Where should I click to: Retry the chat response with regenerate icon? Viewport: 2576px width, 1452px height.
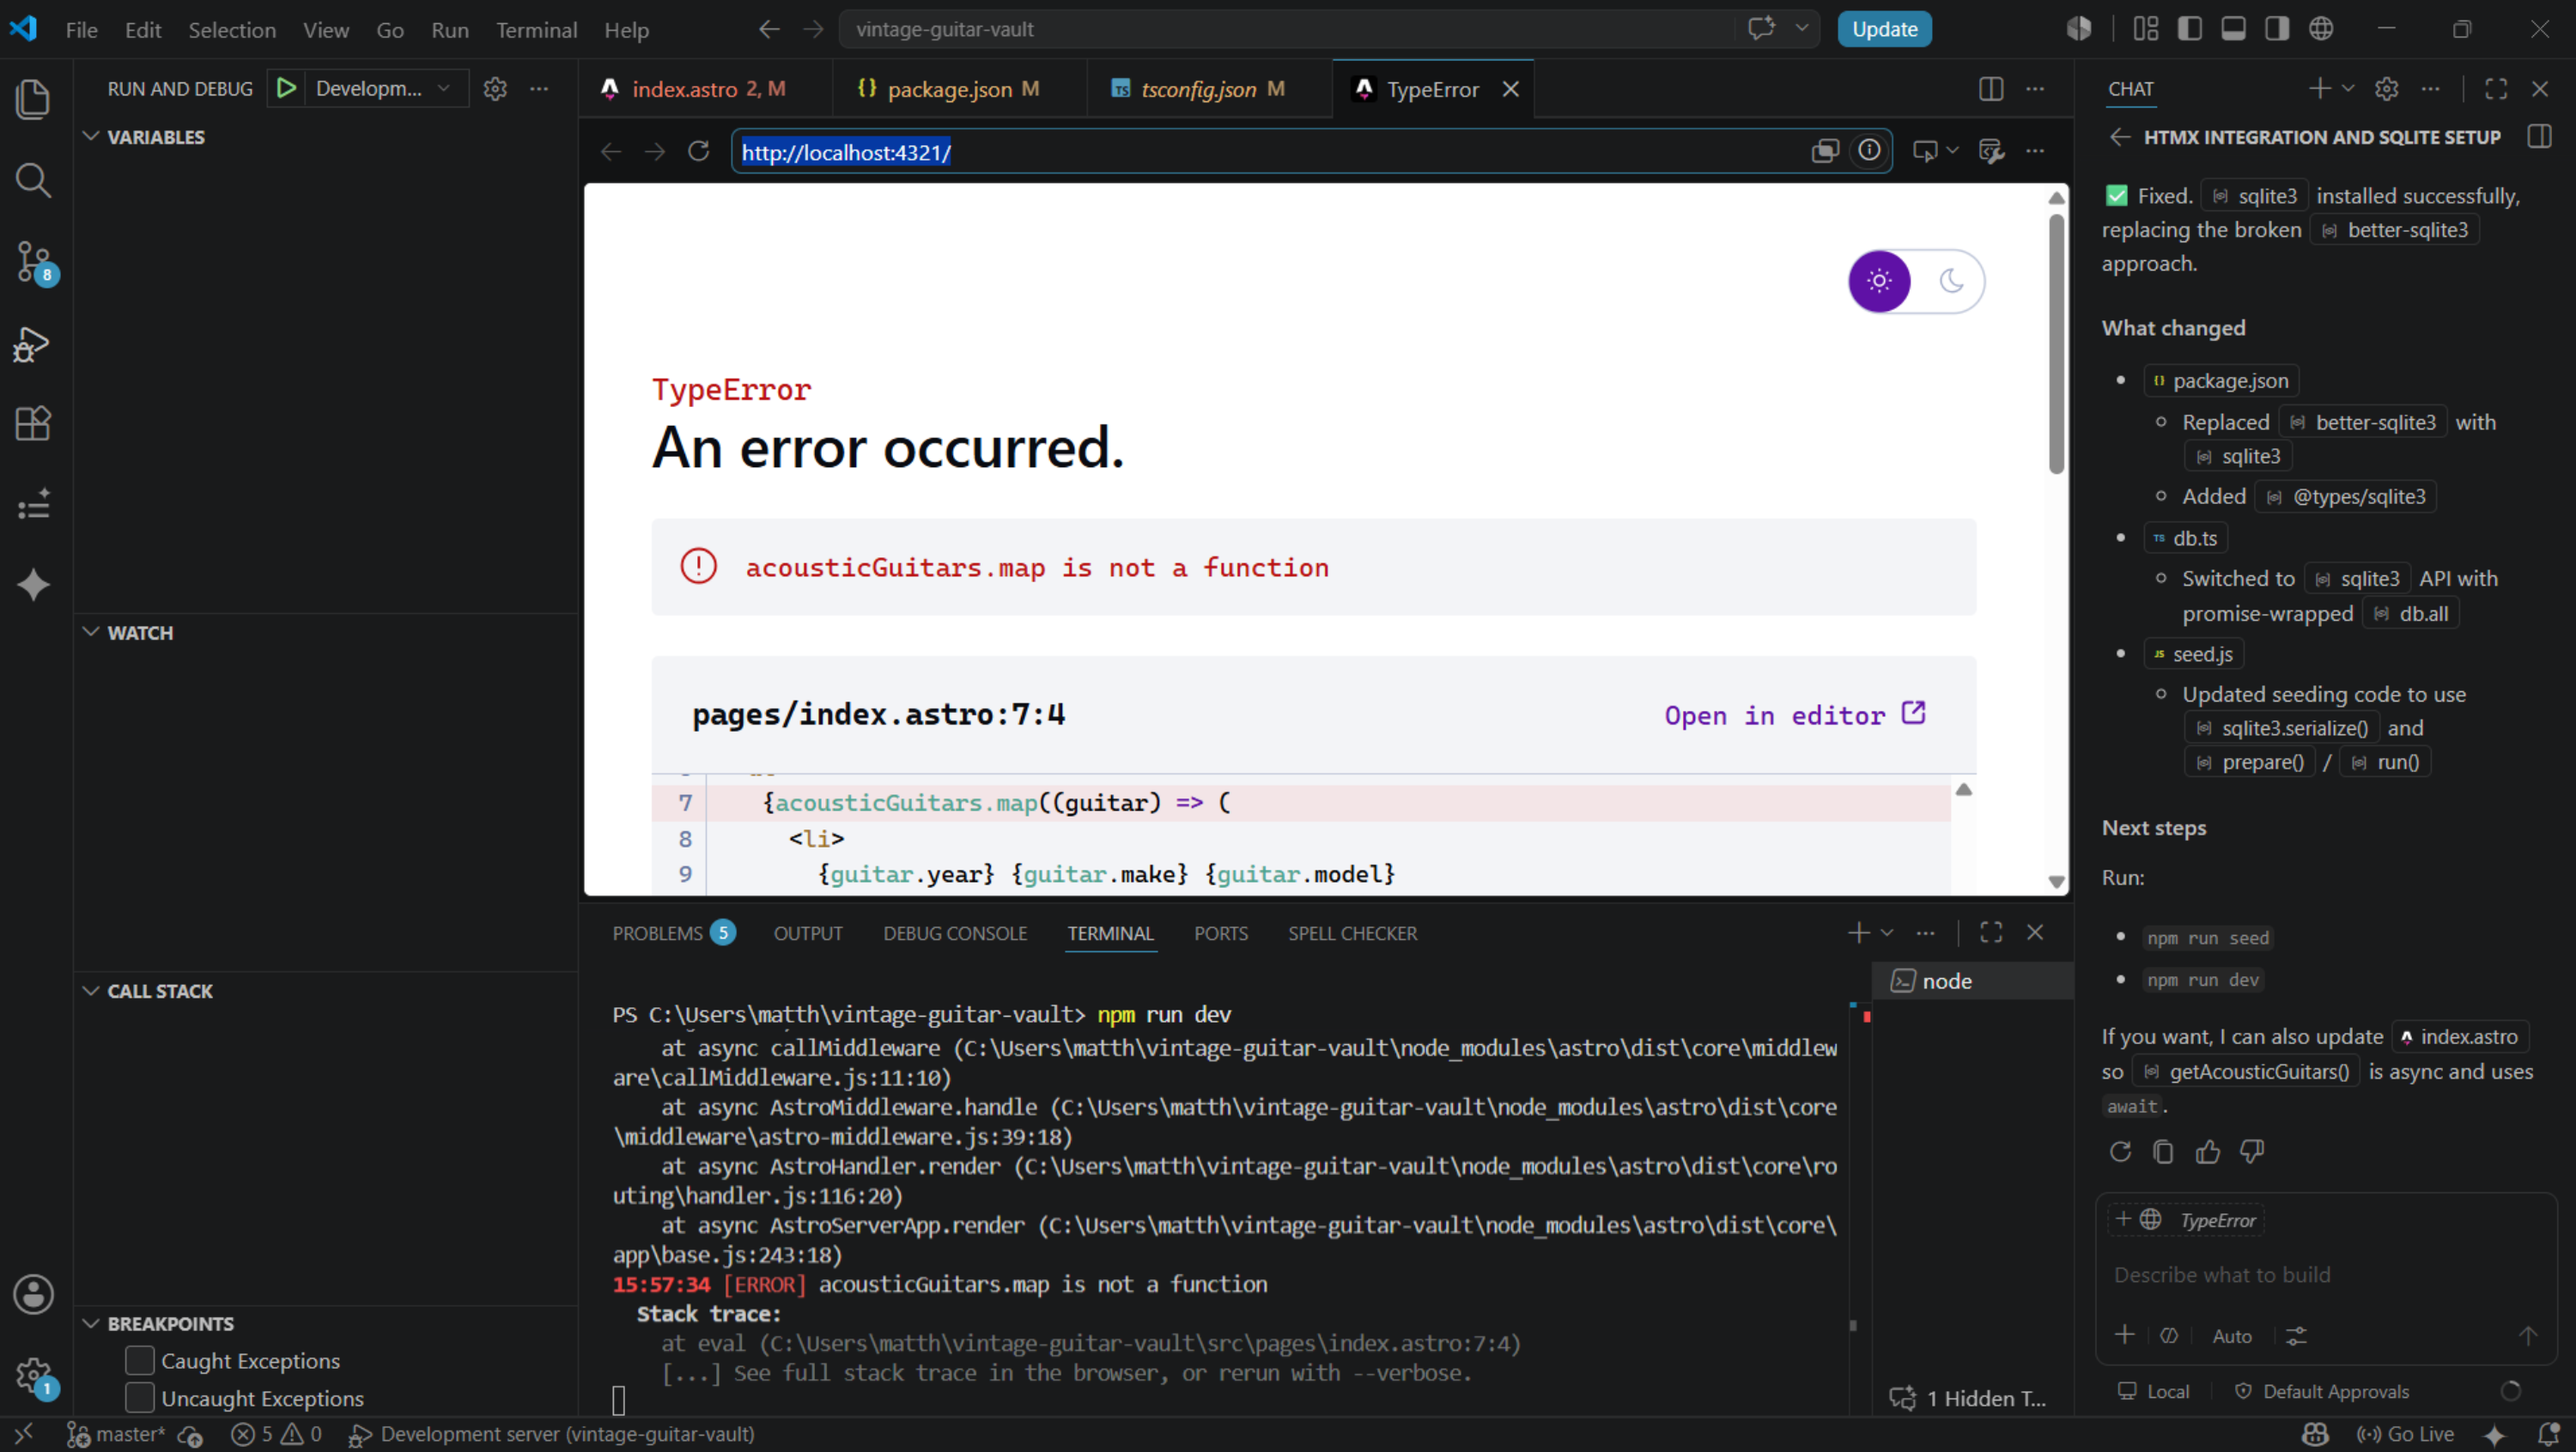[2119, 1152]
